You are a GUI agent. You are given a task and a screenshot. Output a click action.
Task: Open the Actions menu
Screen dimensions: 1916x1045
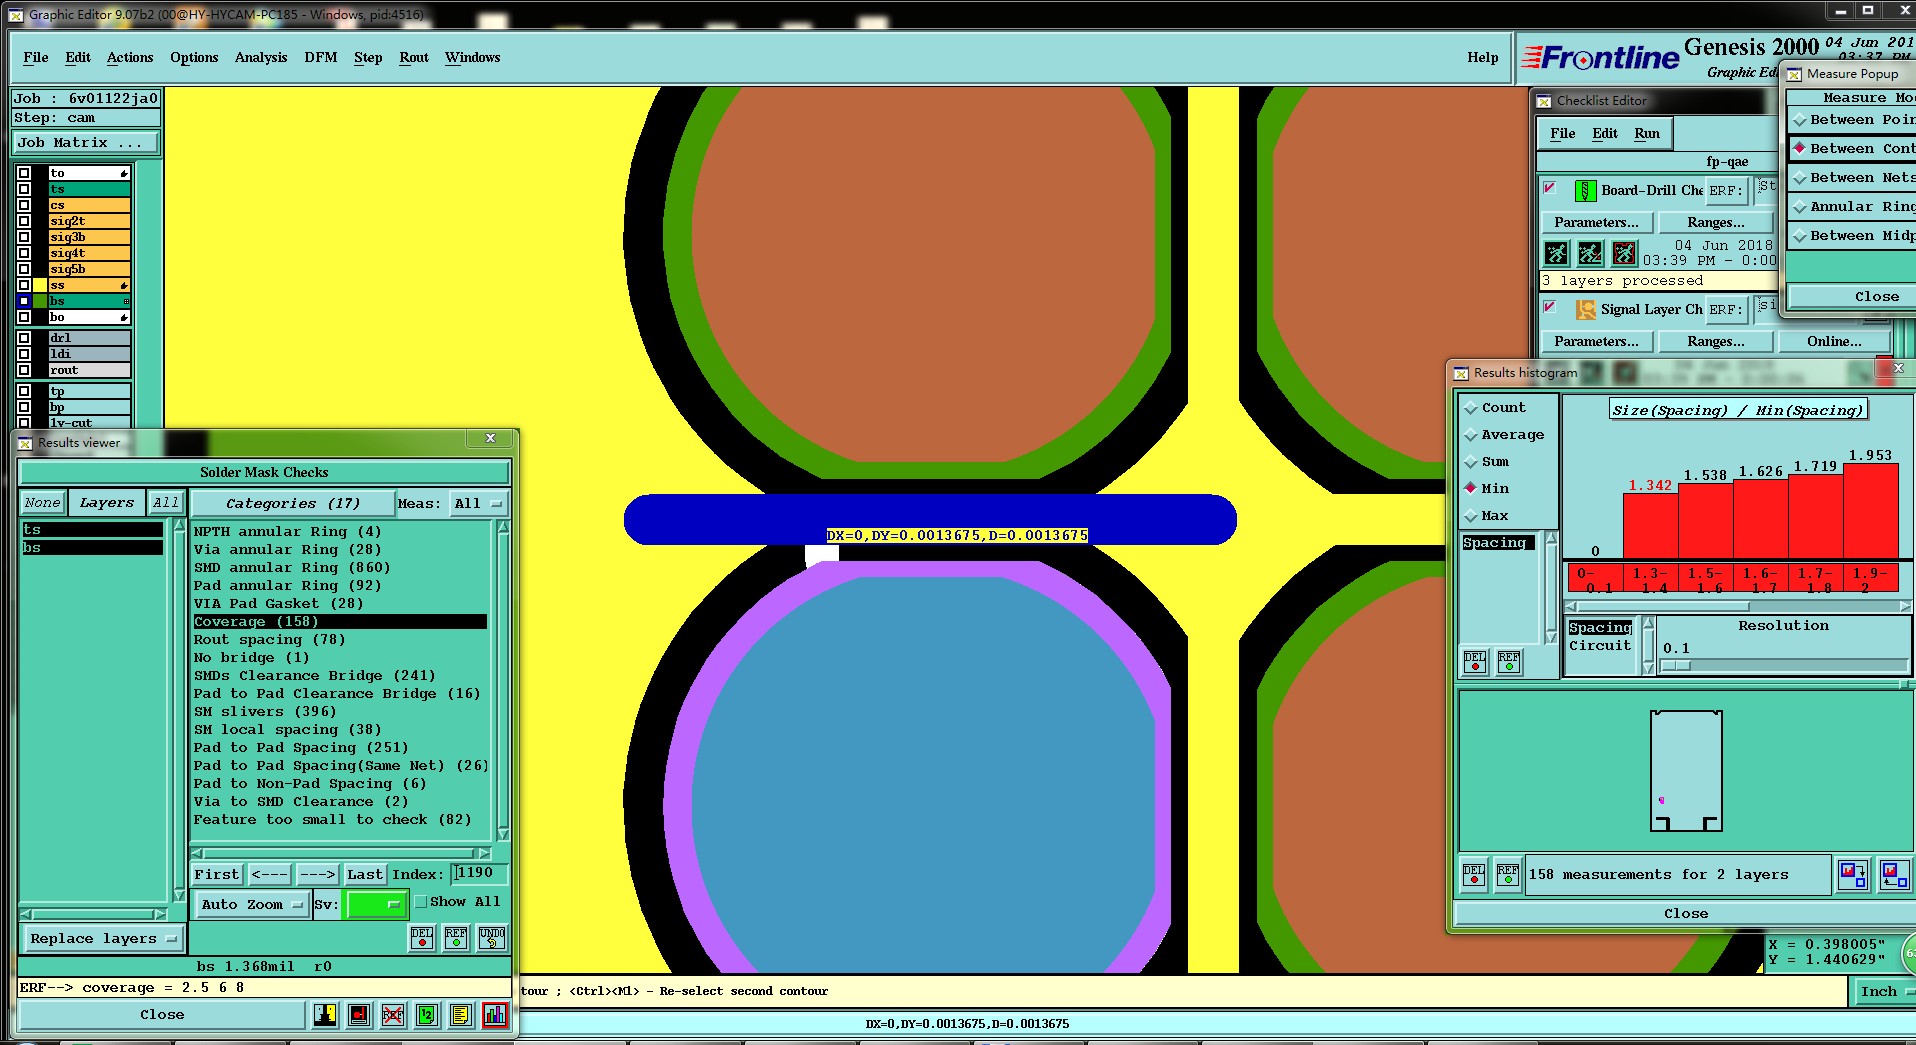click(130, 57)
